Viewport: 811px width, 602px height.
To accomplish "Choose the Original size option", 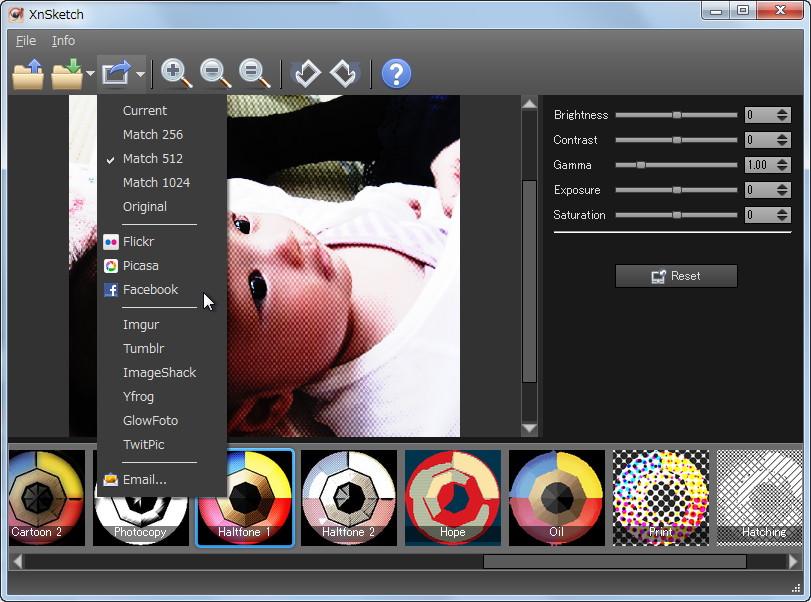I will coord(147,206).
